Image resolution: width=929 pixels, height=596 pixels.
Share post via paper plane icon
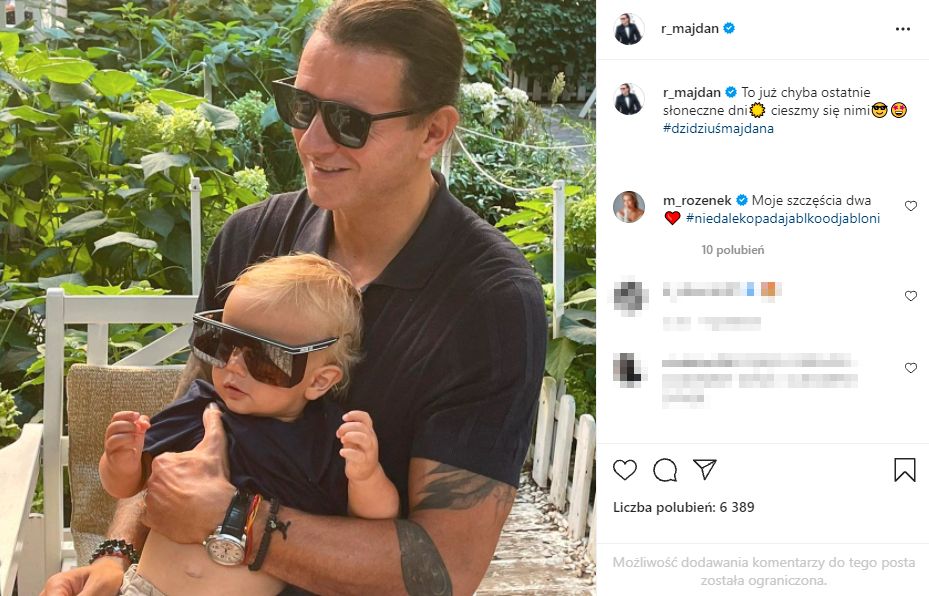(705, 470)
